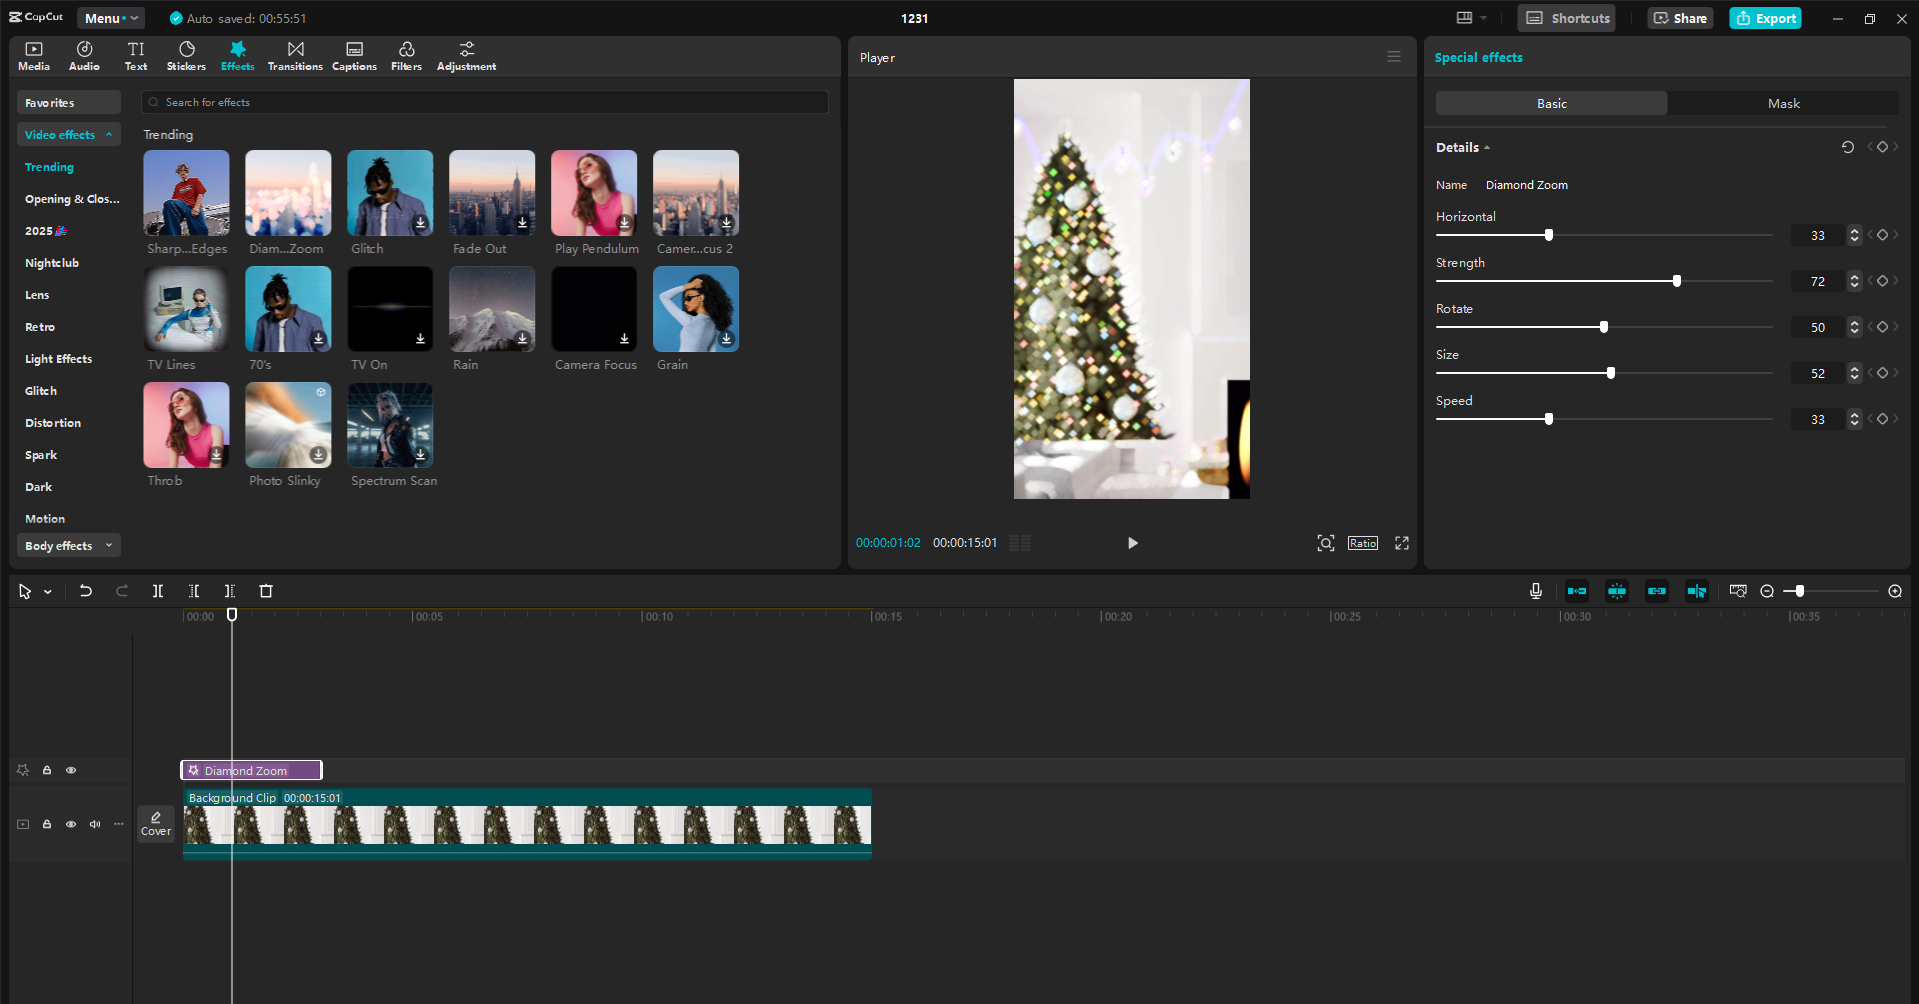Zoom out the timeline

1767,591
